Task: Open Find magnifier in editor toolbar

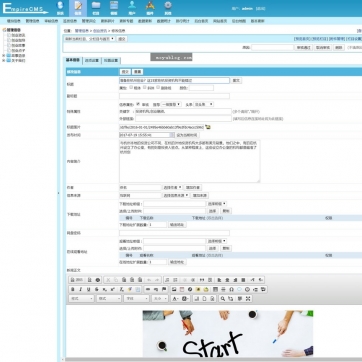Action: point(223,299)
